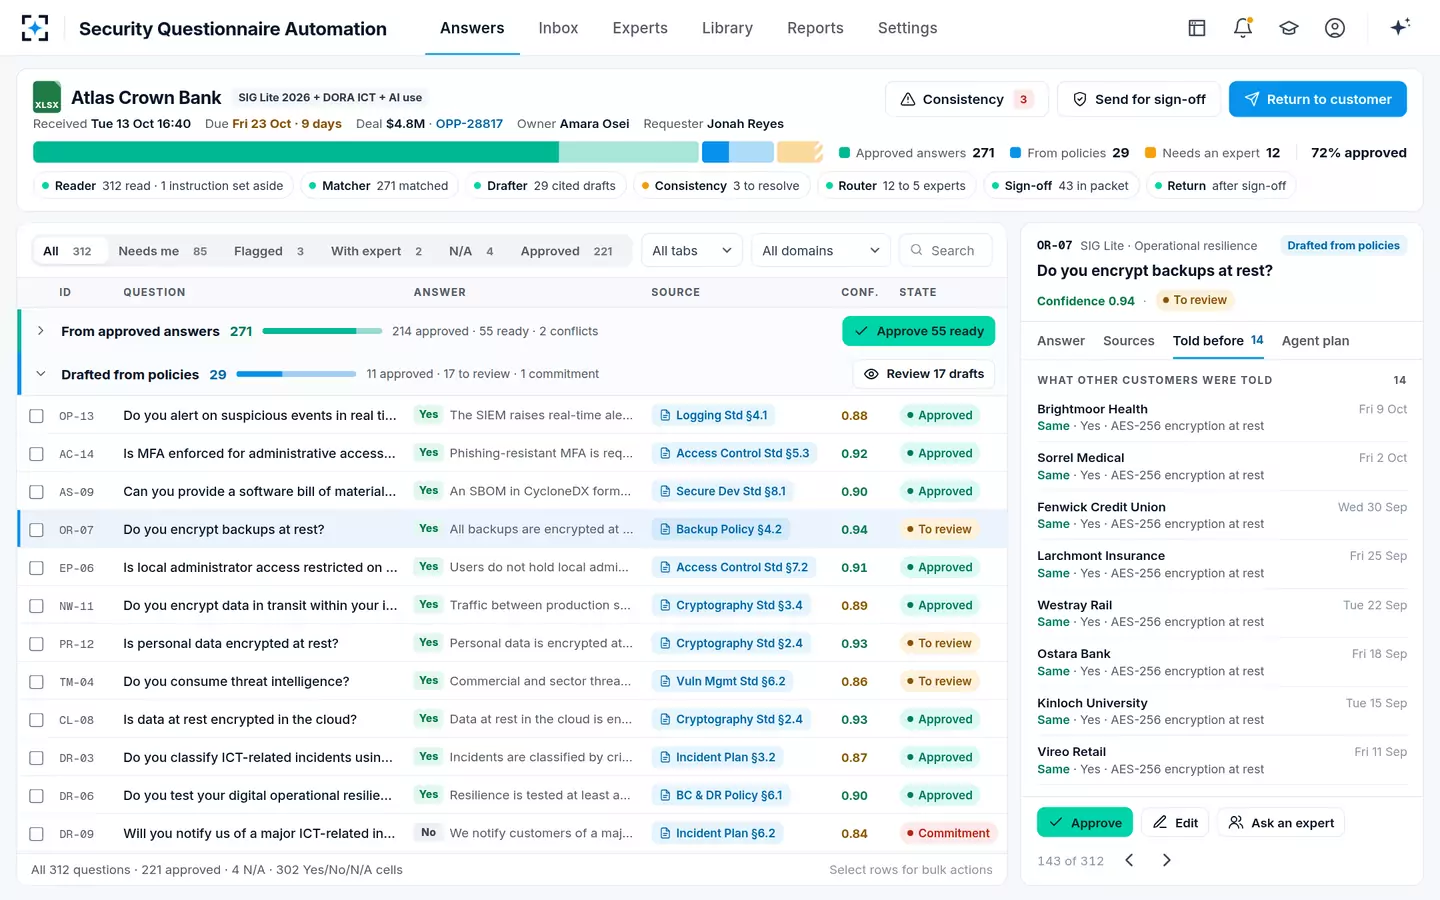Collapse the Drafted from policies group

coord(41,374)
